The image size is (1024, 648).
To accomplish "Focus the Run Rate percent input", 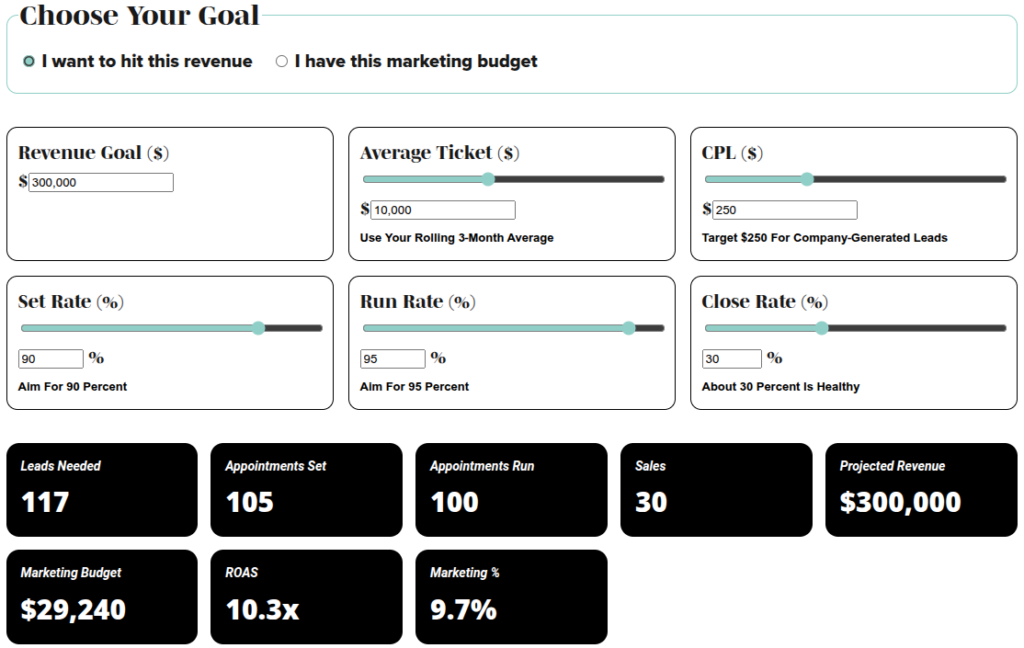I will click(393, 359).
